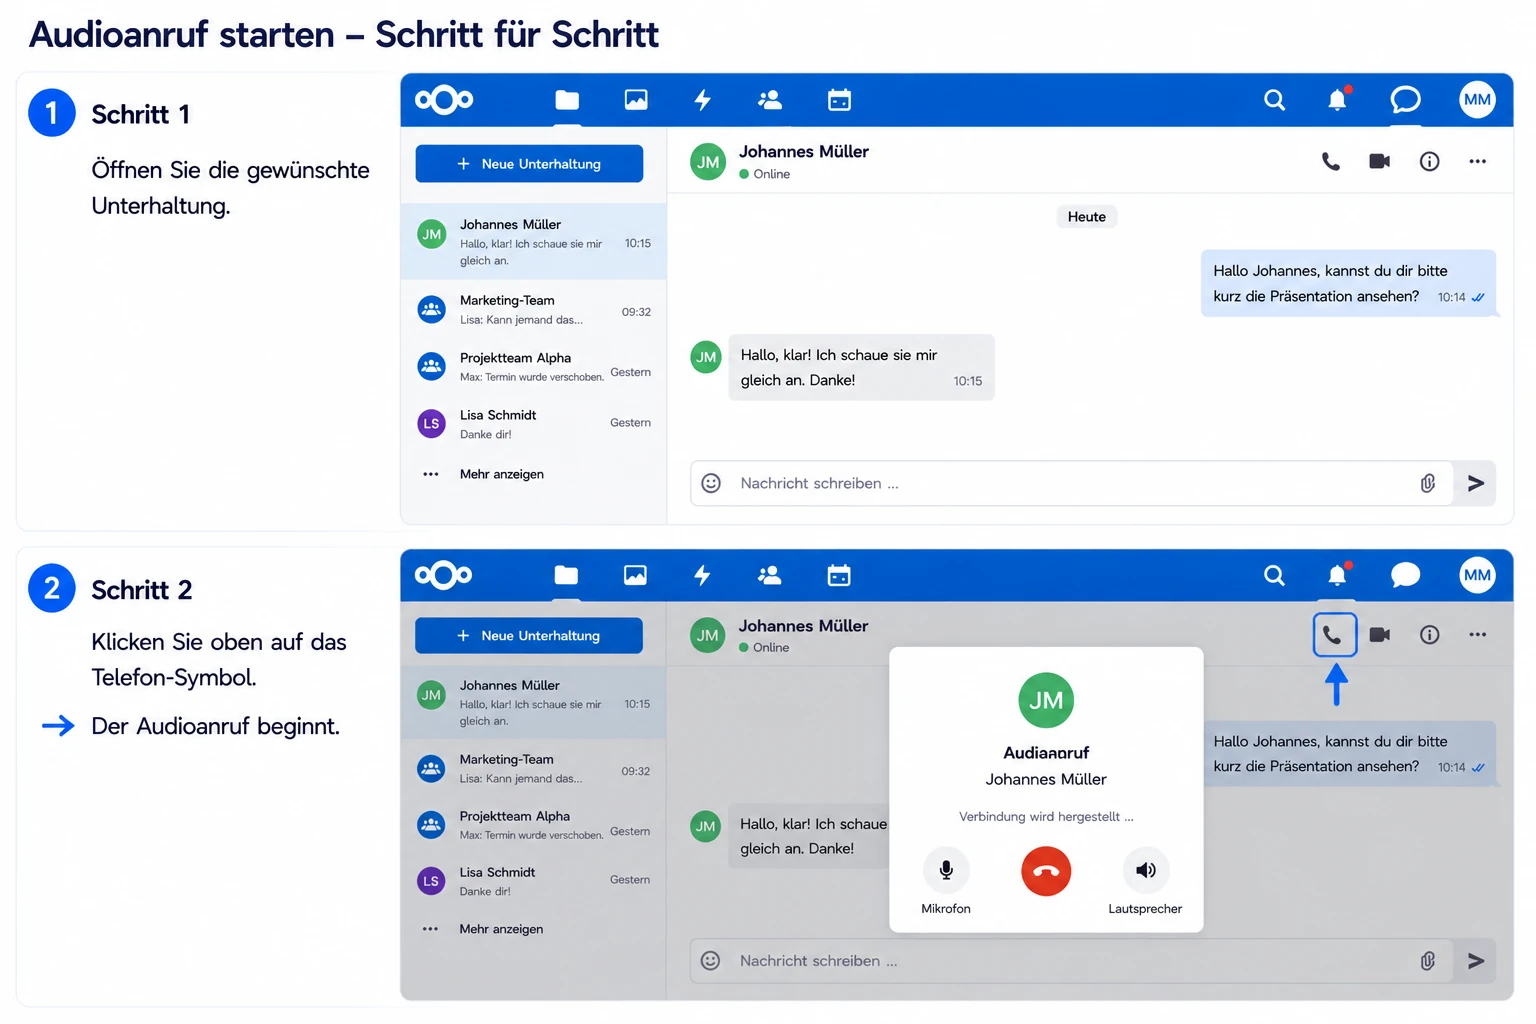Attach file paperclip in Schritt 1 message box
Image resolution: width=1536 pixels, height=1024 pixels.
coord(1428,483)
